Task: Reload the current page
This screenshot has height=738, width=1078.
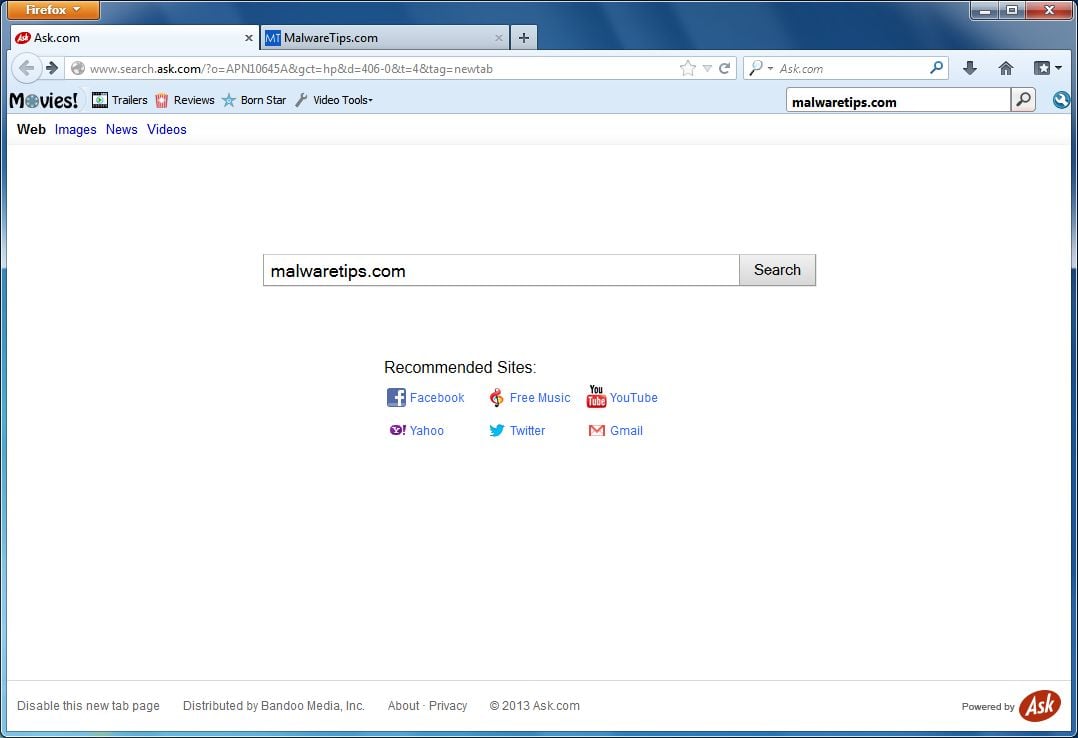Action: click(x=725, y=68)
